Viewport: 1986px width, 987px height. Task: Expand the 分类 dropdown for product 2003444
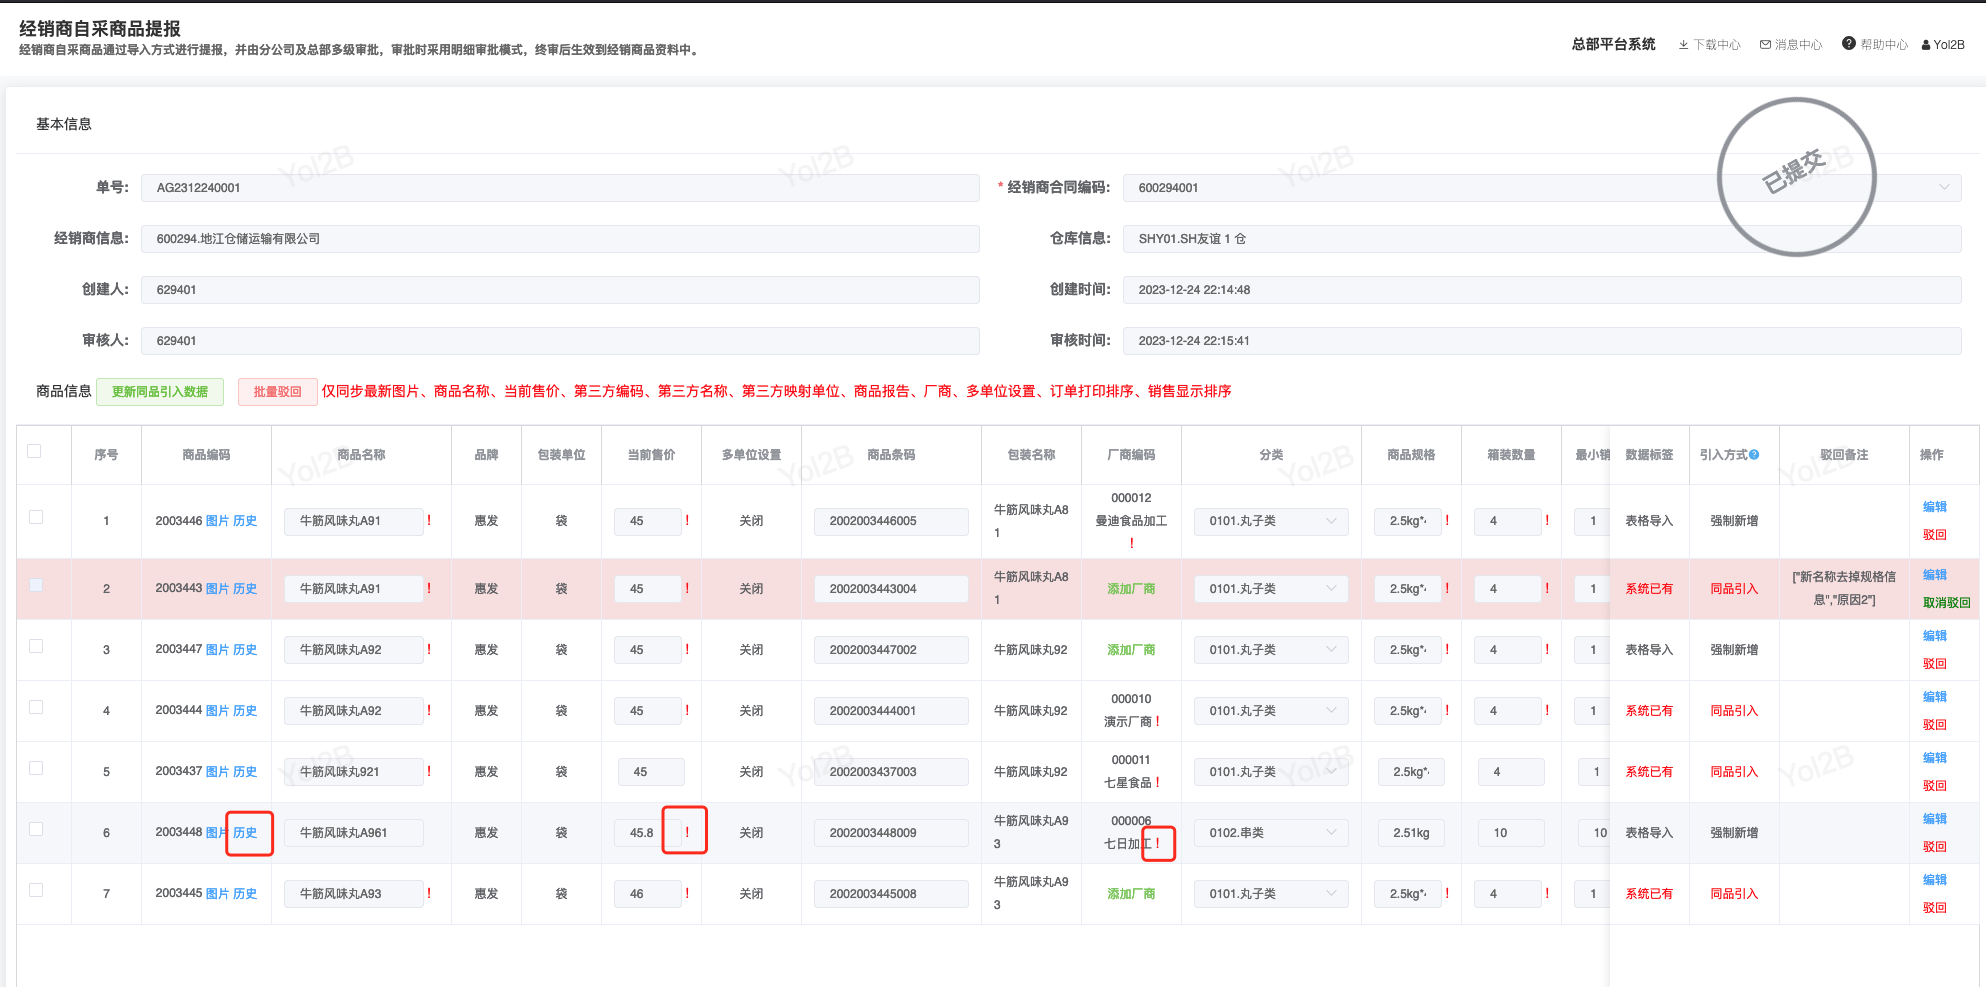(1271, 711)
